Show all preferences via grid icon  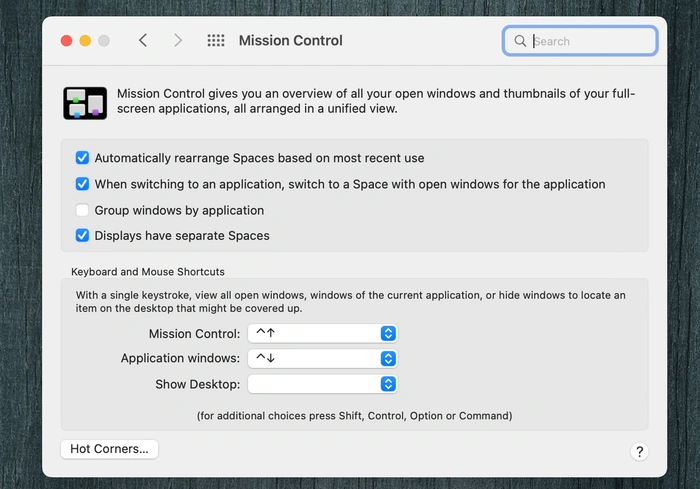[x=216, y=41]
